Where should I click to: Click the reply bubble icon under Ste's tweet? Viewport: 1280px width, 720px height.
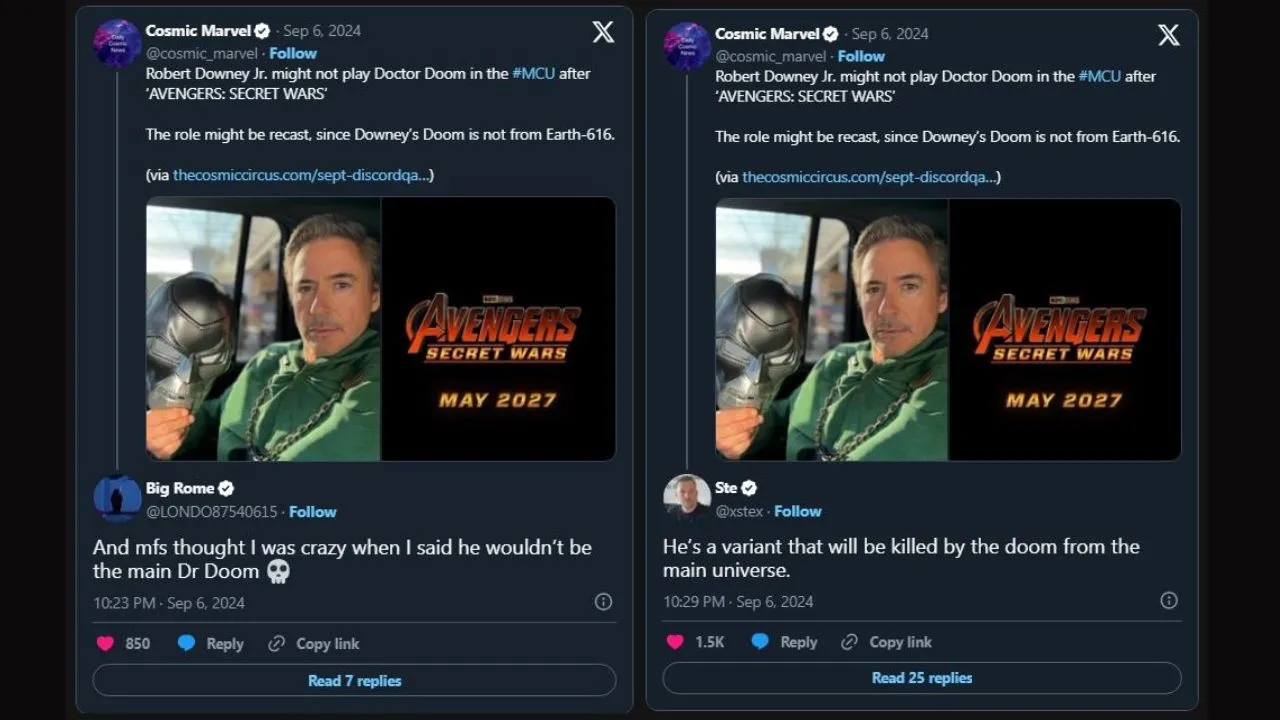pyautogui.click(x=760, y=642)
